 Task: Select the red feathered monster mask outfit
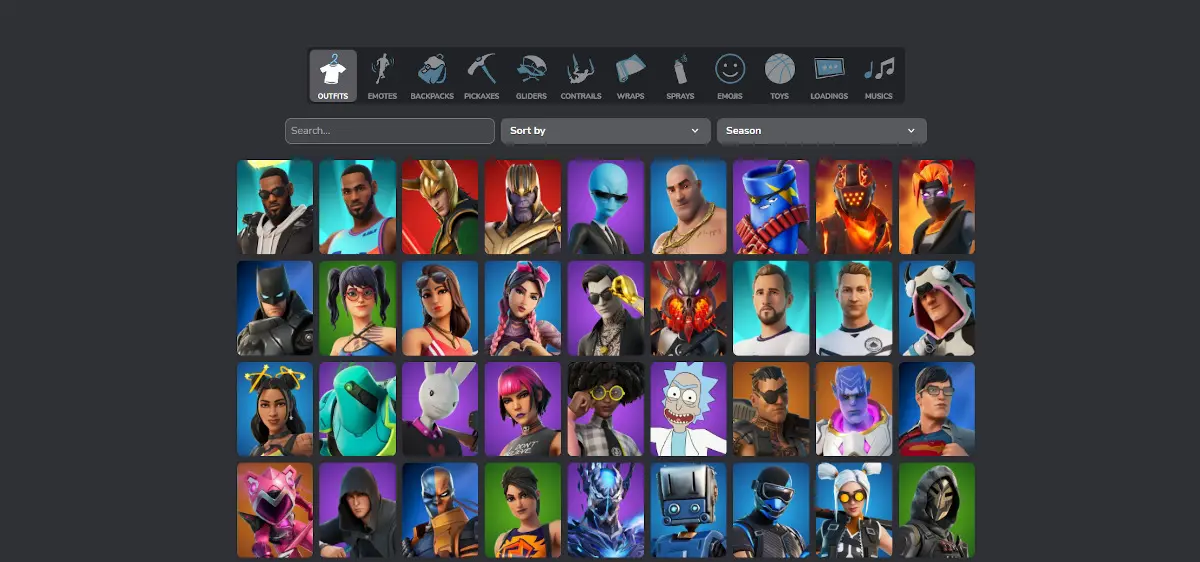pos(689,308)
